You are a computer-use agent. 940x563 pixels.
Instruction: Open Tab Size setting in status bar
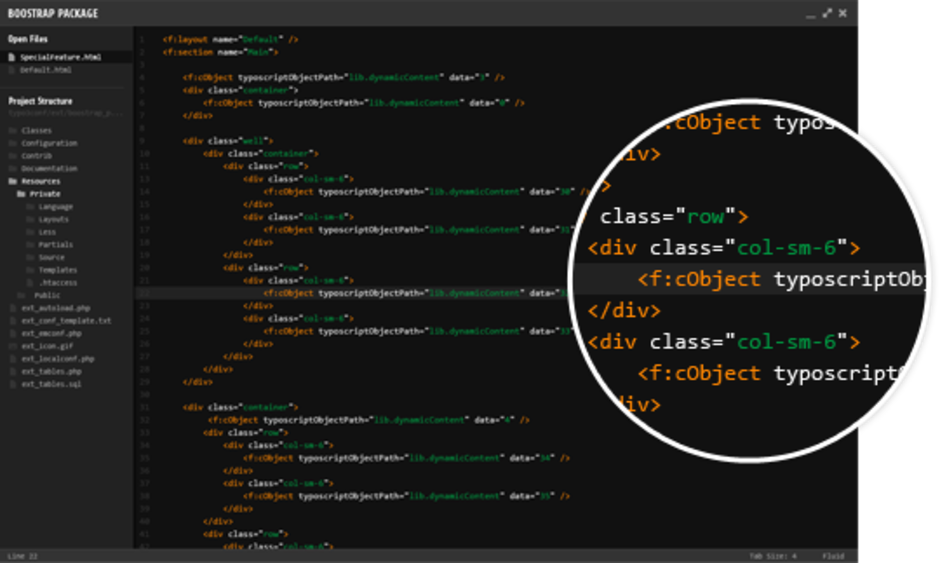pyautogui.click(x=773, y=556)
